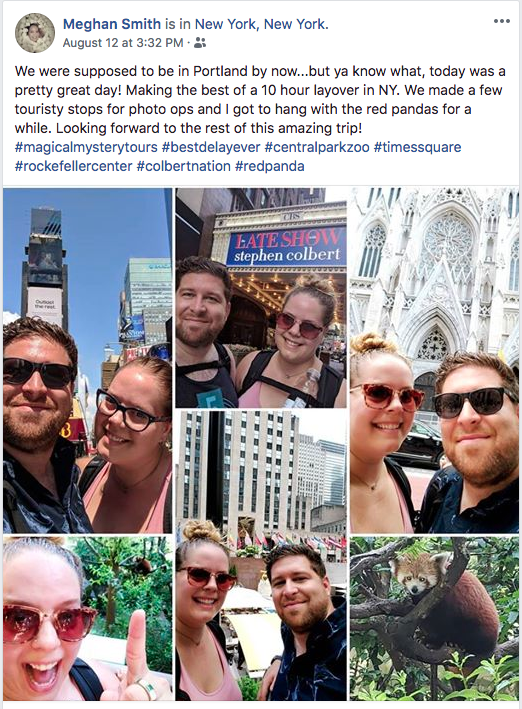Open the #rockefellercenter hashtag
This screenshot has height=709, width=522.
(73, 166)
